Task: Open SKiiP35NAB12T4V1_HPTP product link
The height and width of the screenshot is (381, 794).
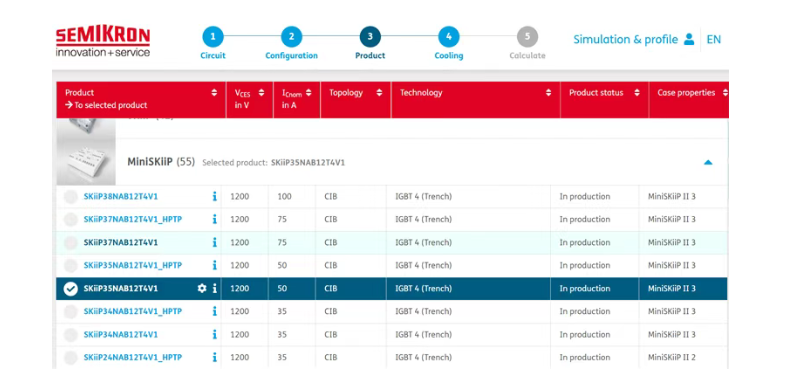Action: pyautogui.click(x=133, y=265)
